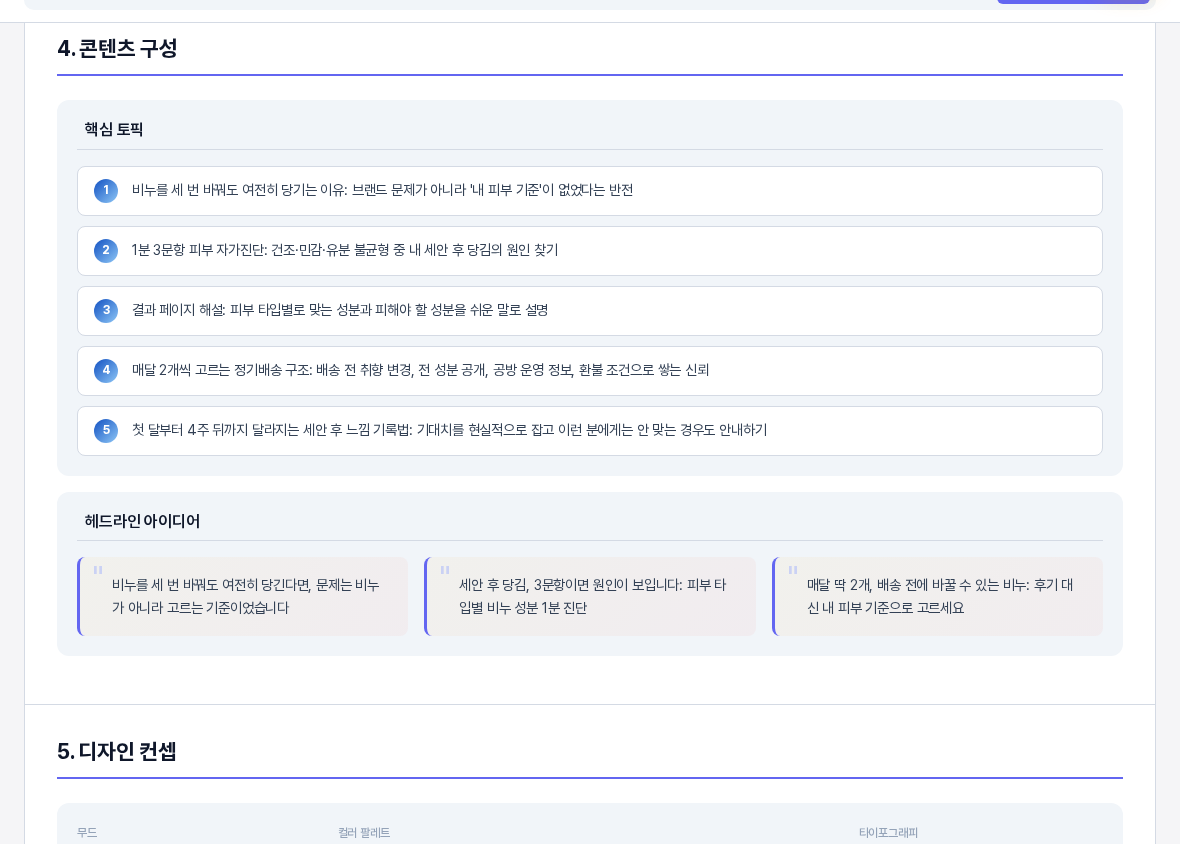Click the number 4 badge in 핵심 토픽
1180x844 pixels.
coord(106,370)
